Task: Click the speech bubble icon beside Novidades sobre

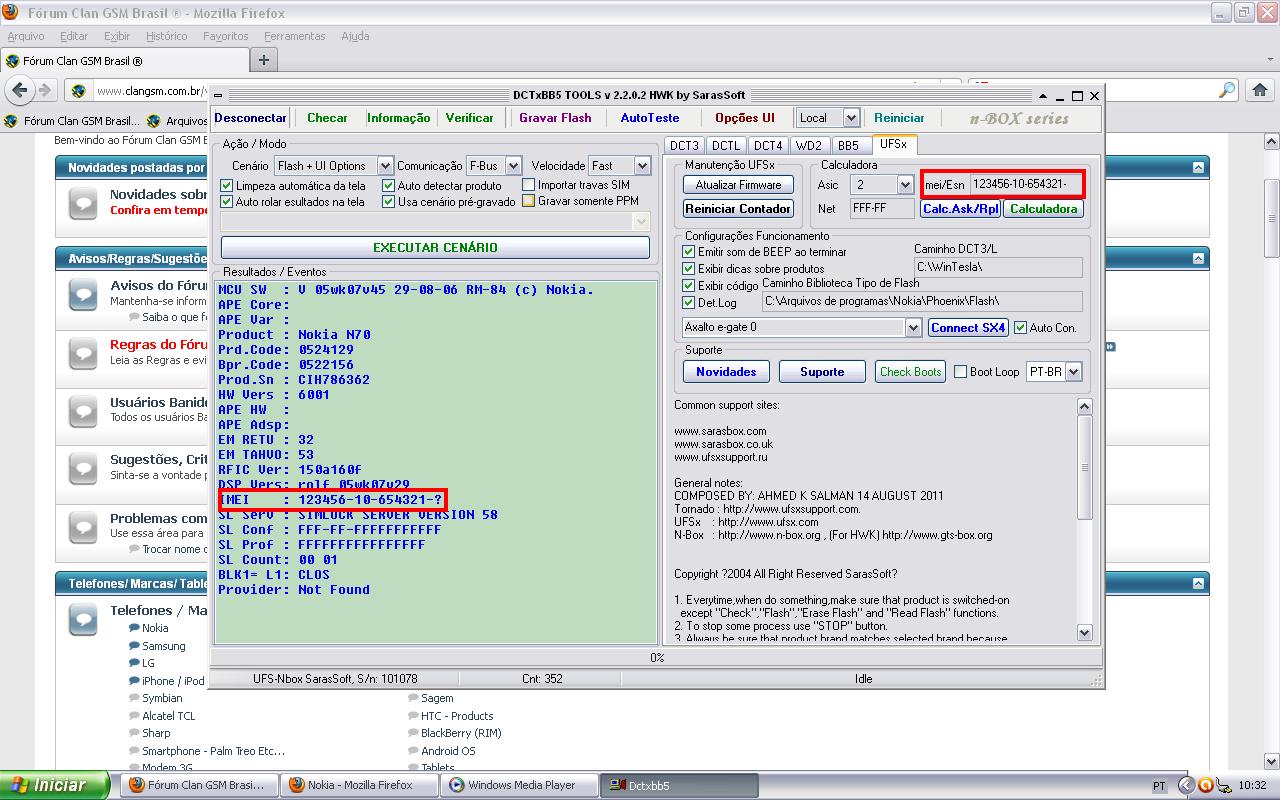Action: tap(83, 203)
